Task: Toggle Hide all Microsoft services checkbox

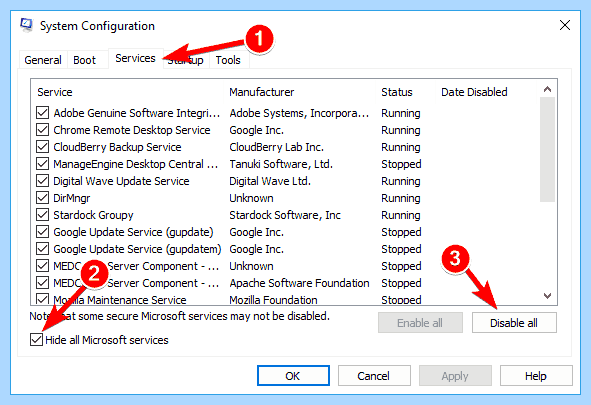Action: tap(36, 340)
